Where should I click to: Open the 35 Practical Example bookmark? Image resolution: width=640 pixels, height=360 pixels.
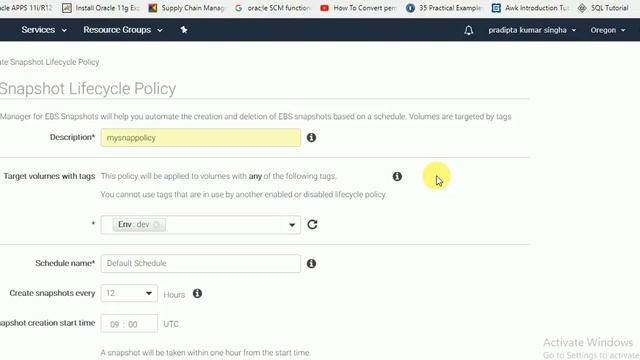[444, 8]
